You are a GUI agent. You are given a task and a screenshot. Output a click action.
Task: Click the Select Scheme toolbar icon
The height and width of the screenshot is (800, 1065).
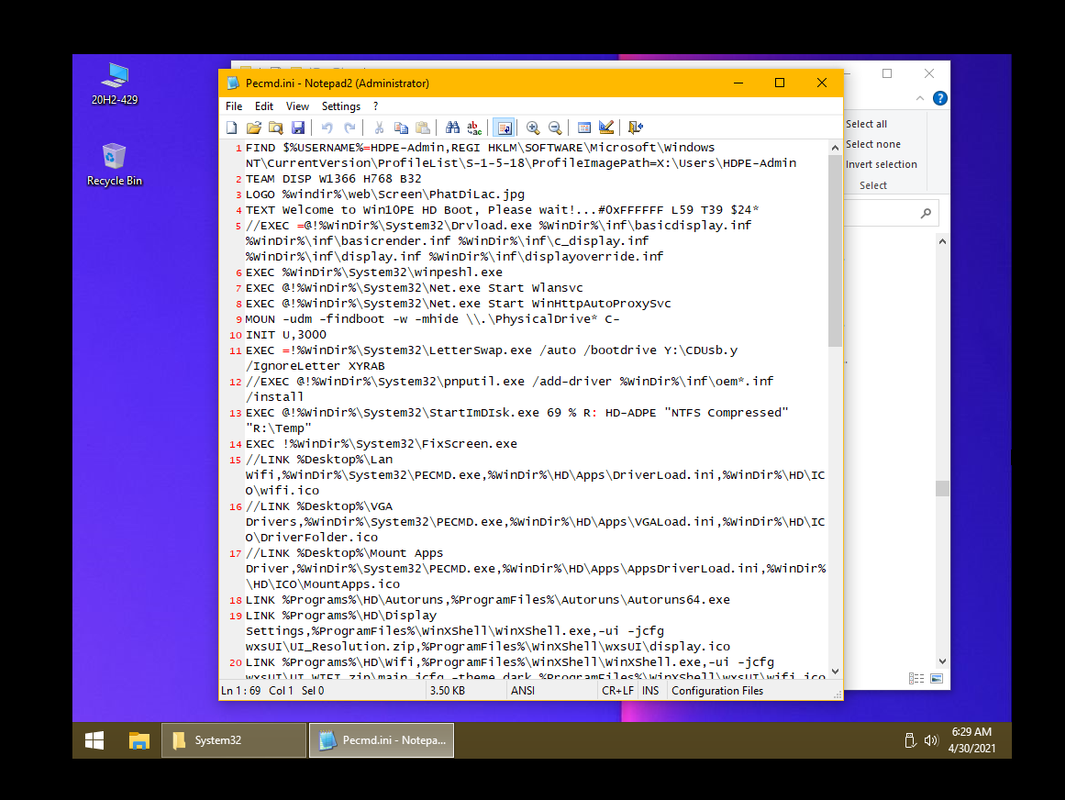pyautogui.click(x=584, y=128)
